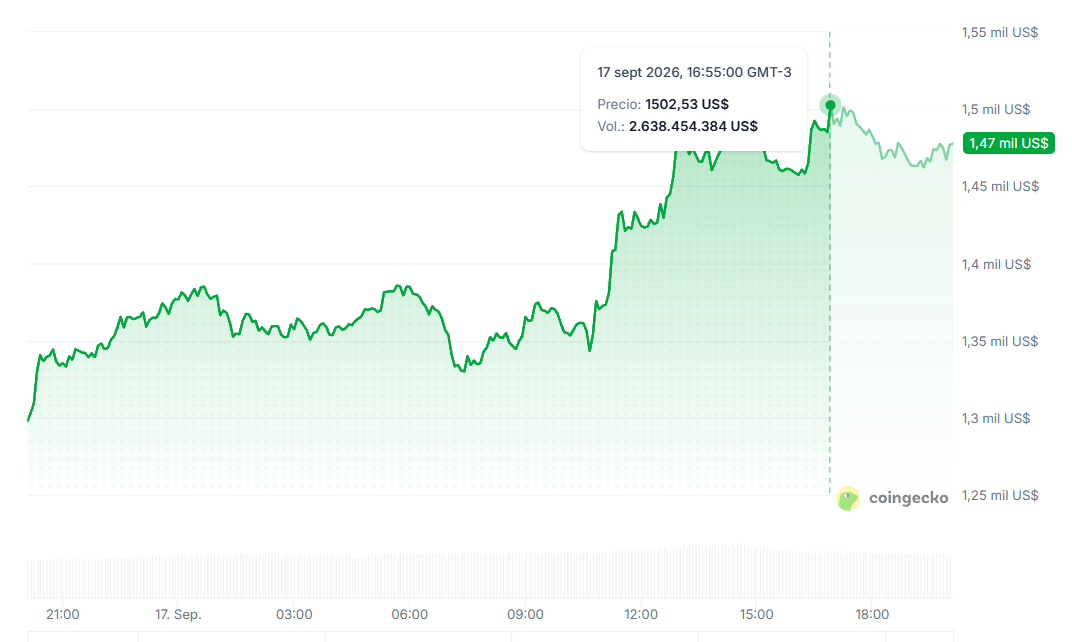Click the 18:00 time axis label

872,614
